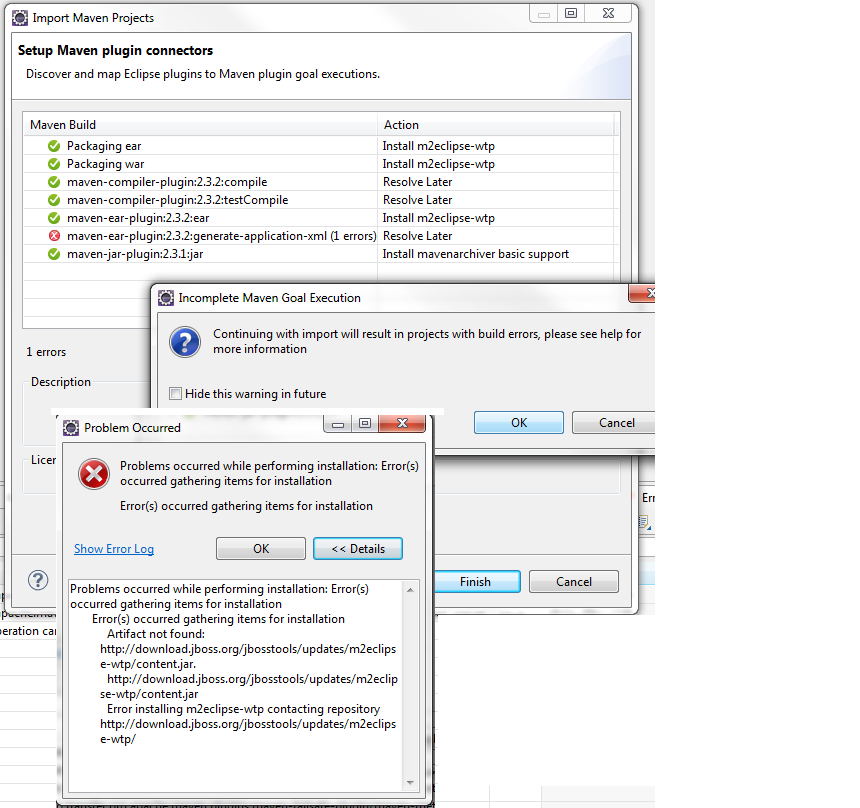Confirm OK in Incomplete Maven Goal Execution dialog
The height and width of the screenshot is (808, 860).
tap(519, 423)
